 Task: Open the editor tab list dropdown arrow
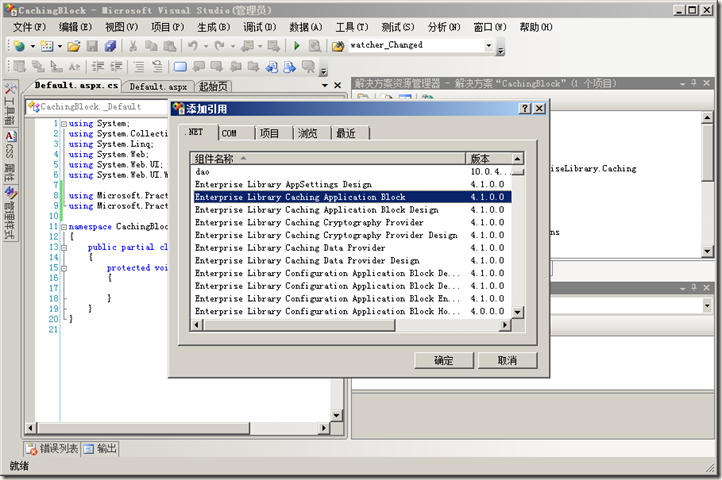(325, 86)
